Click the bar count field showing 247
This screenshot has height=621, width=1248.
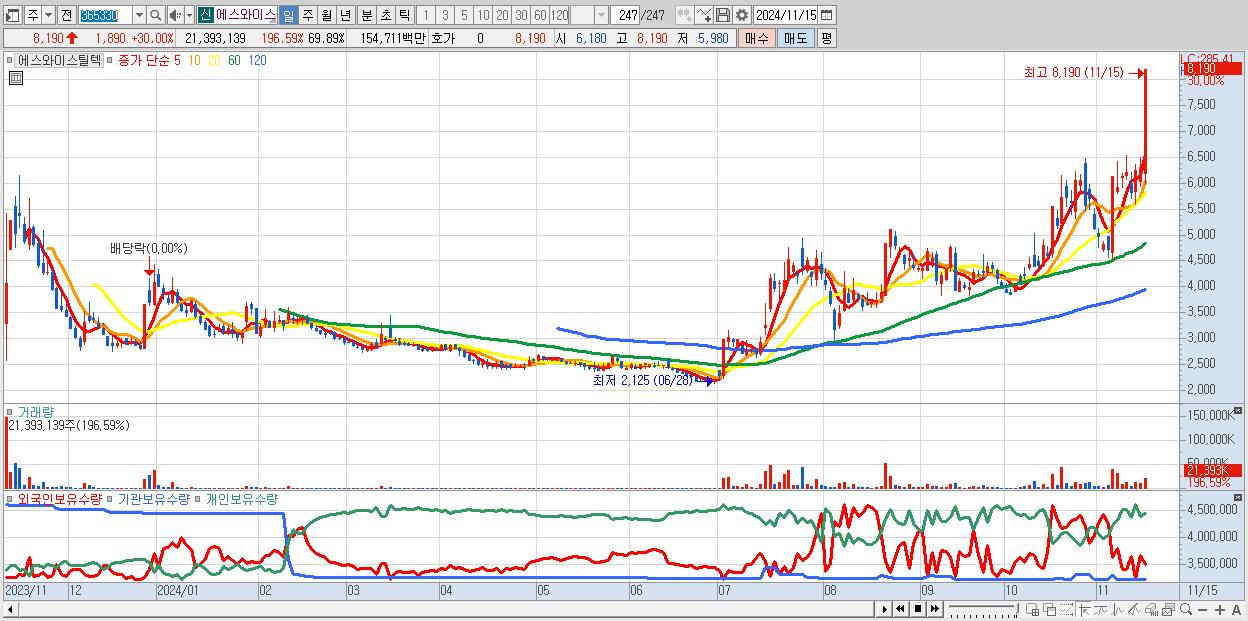pyautogui.click(x=625, y=15)
